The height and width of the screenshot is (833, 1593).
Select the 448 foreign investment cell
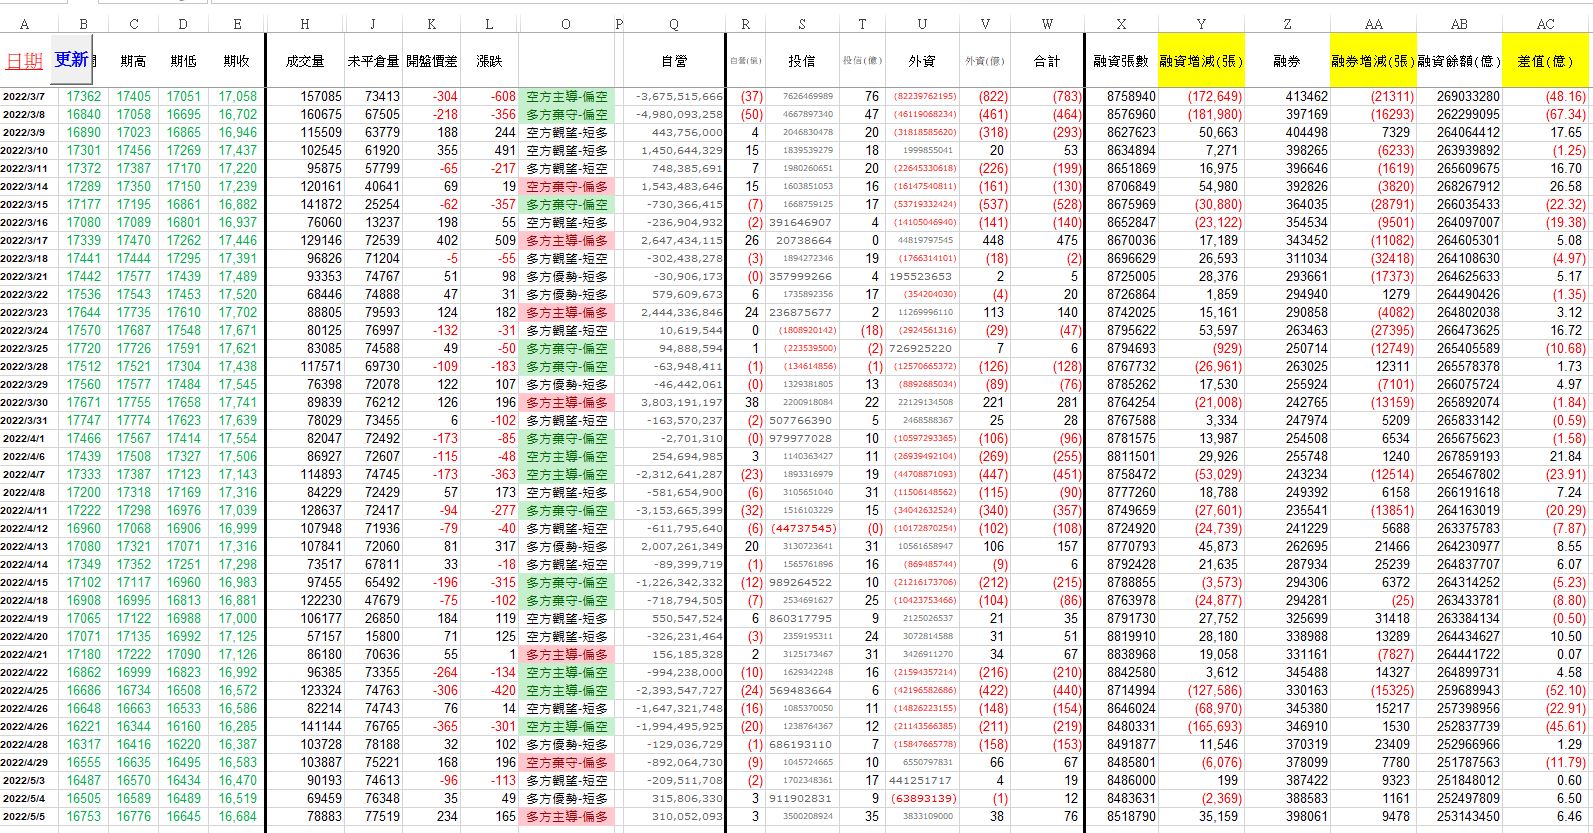coord(985,241)
